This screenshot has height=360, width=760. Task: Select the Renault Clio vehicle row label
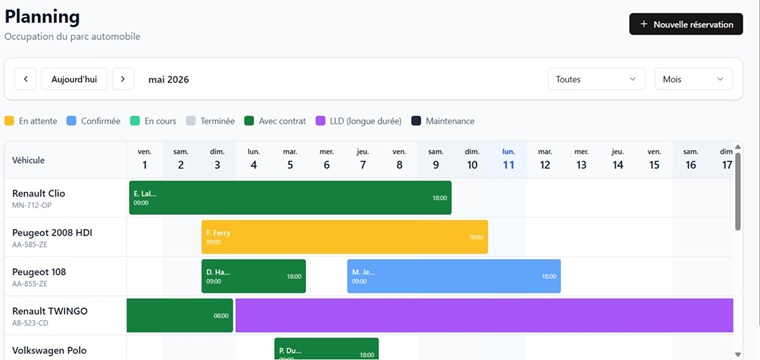coord(39,193)
